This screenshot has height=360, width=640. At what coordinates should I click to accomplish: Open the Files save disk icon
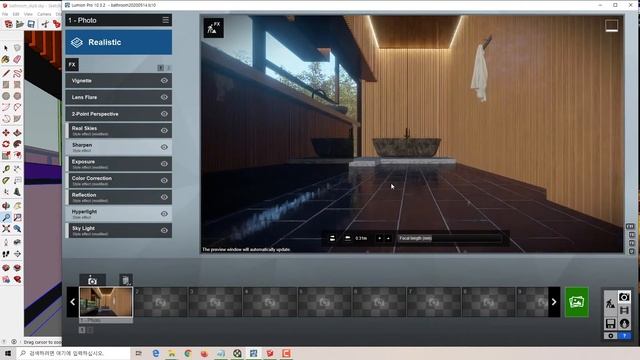611,324
